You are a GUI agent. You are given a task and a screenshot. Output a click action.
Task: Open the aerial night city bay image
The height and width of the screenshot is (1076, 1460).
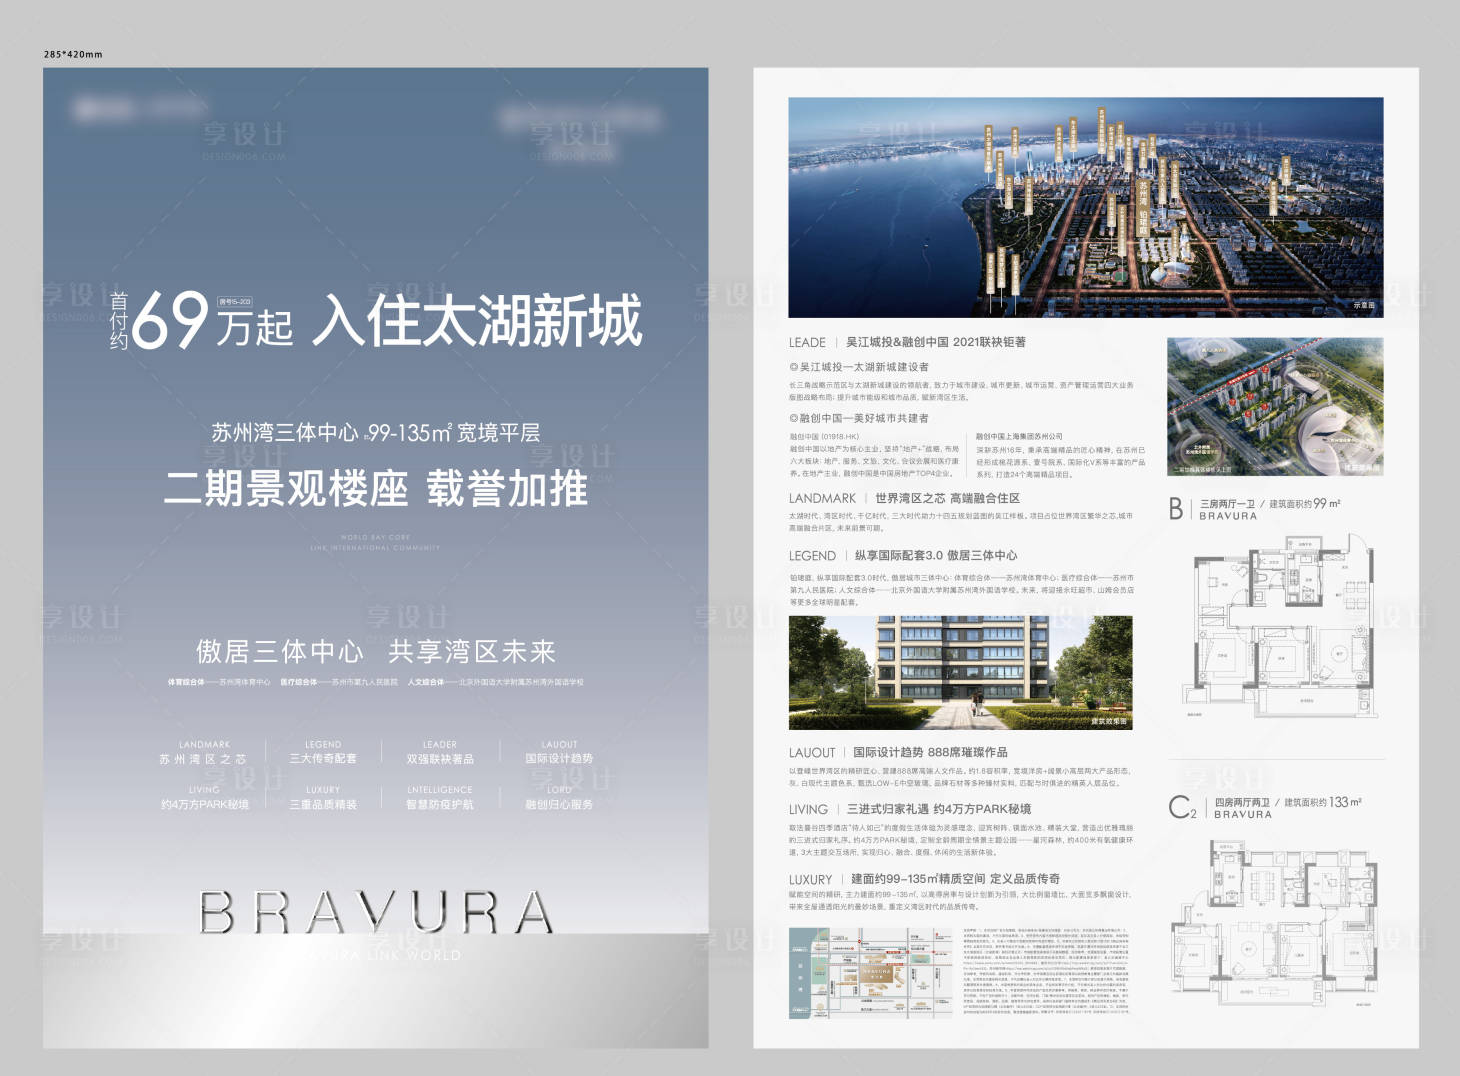[x=1085, y=207]
